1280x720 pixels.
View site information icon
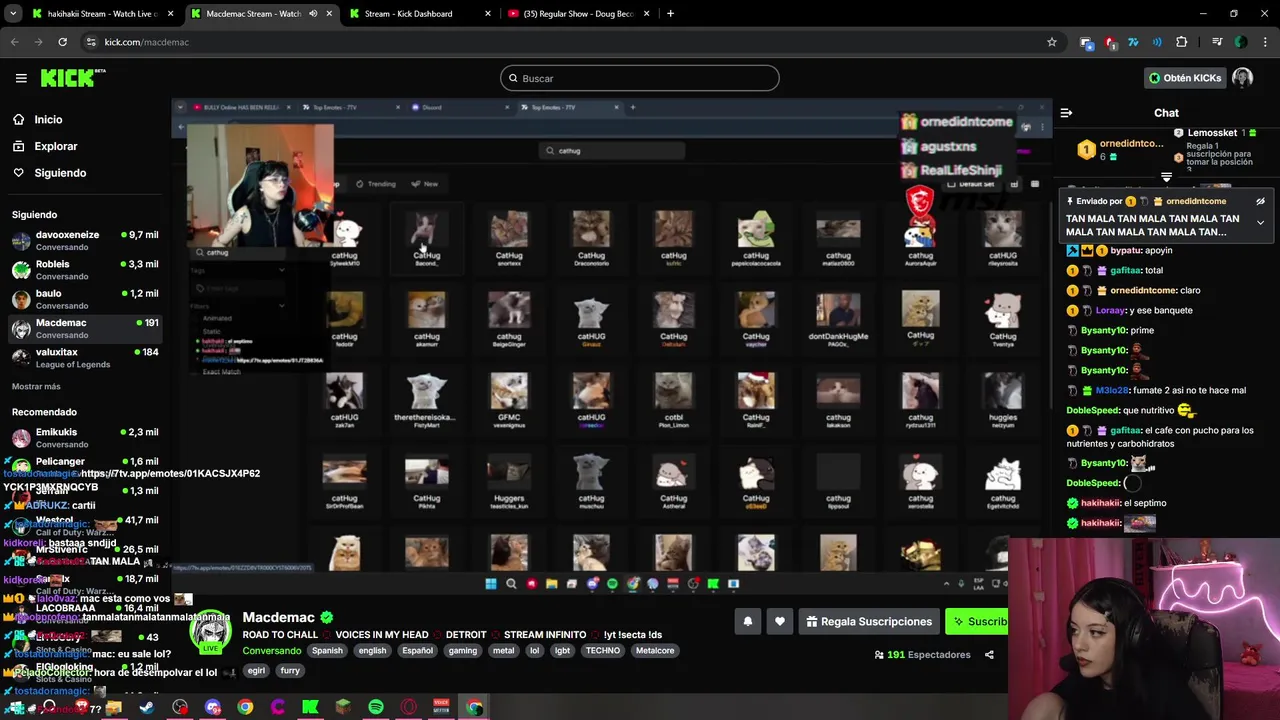point(91,42)
